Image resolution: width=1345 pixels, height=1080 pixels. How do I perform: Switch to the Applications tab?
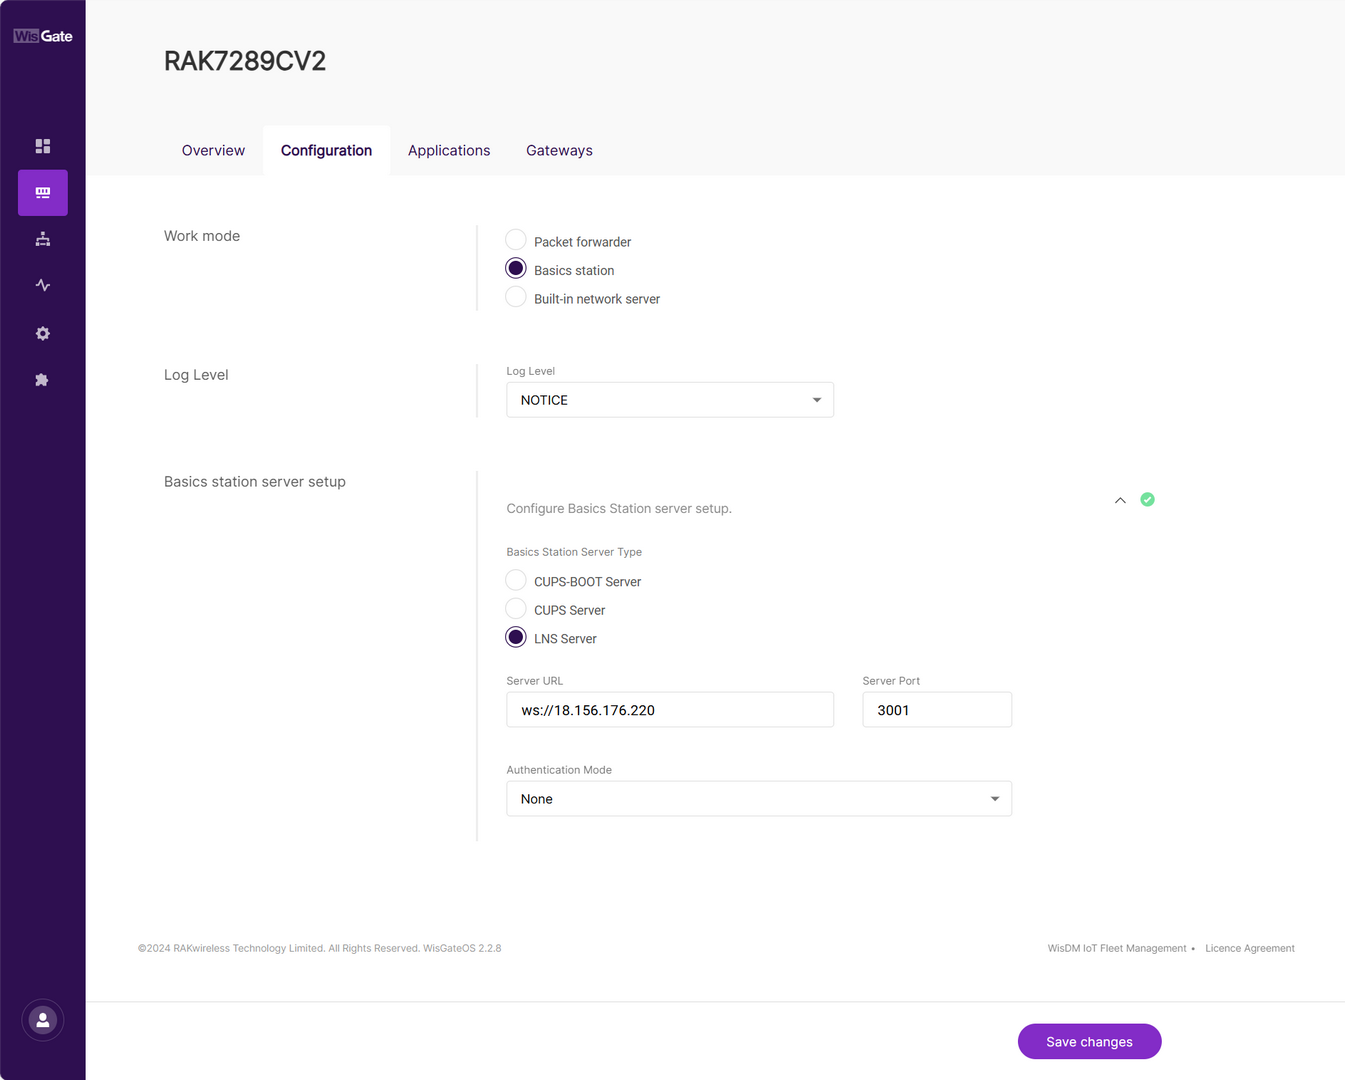pos(449,150)
